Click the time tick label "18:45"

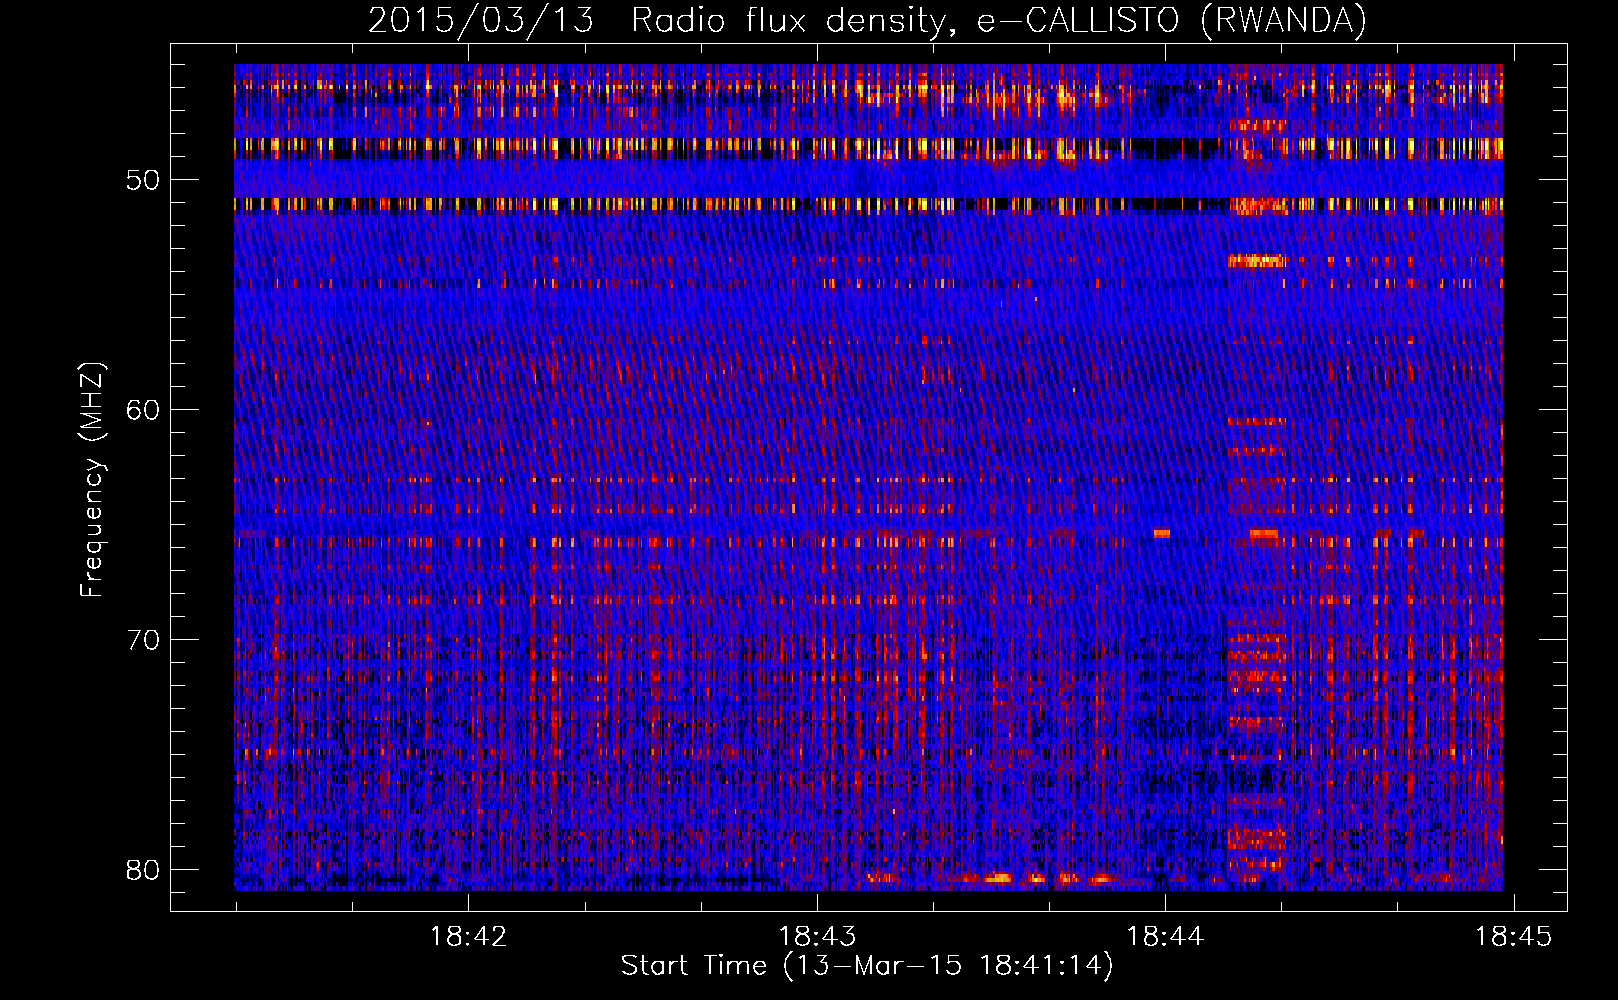[x=1514, y=937]
